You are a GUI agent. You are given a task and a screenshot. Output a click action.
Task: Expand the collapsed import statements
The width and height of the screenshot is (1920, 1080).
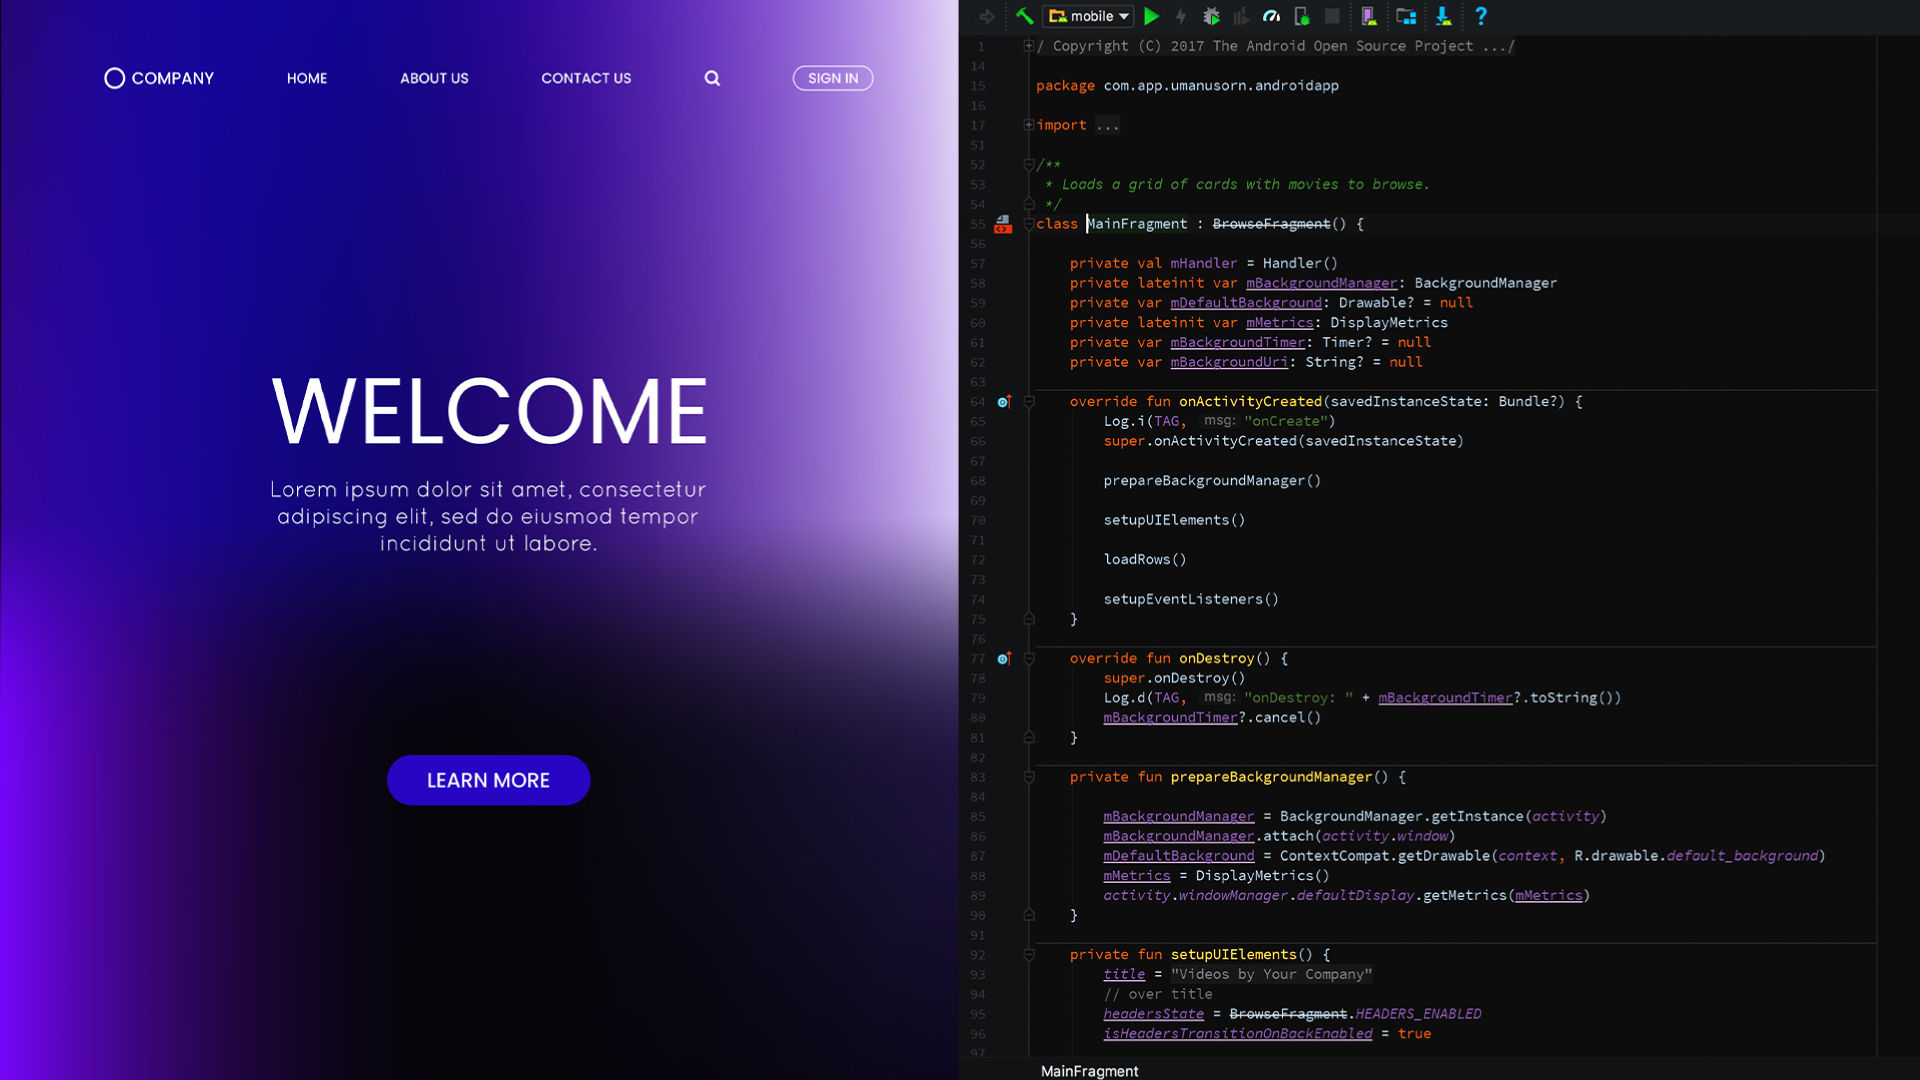[x=1028, y=125]
